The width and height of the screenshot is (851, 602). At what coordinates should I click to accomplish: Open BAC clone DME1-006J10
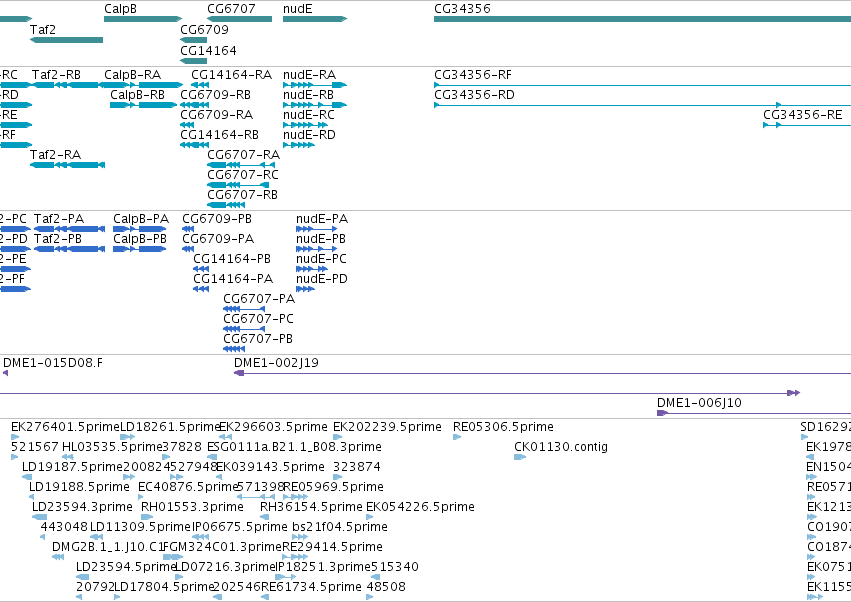(699, 403)
